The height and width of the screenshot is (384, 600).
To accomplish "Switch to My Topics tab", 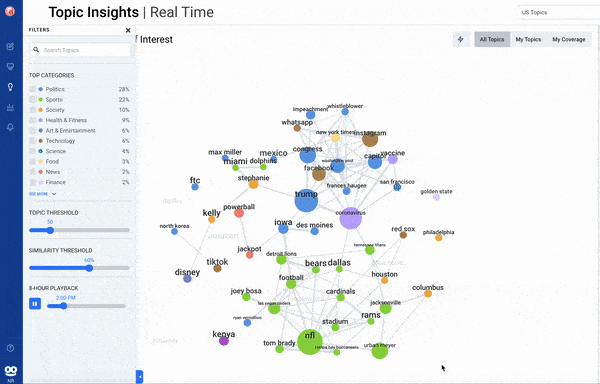I will click(528, 39).
